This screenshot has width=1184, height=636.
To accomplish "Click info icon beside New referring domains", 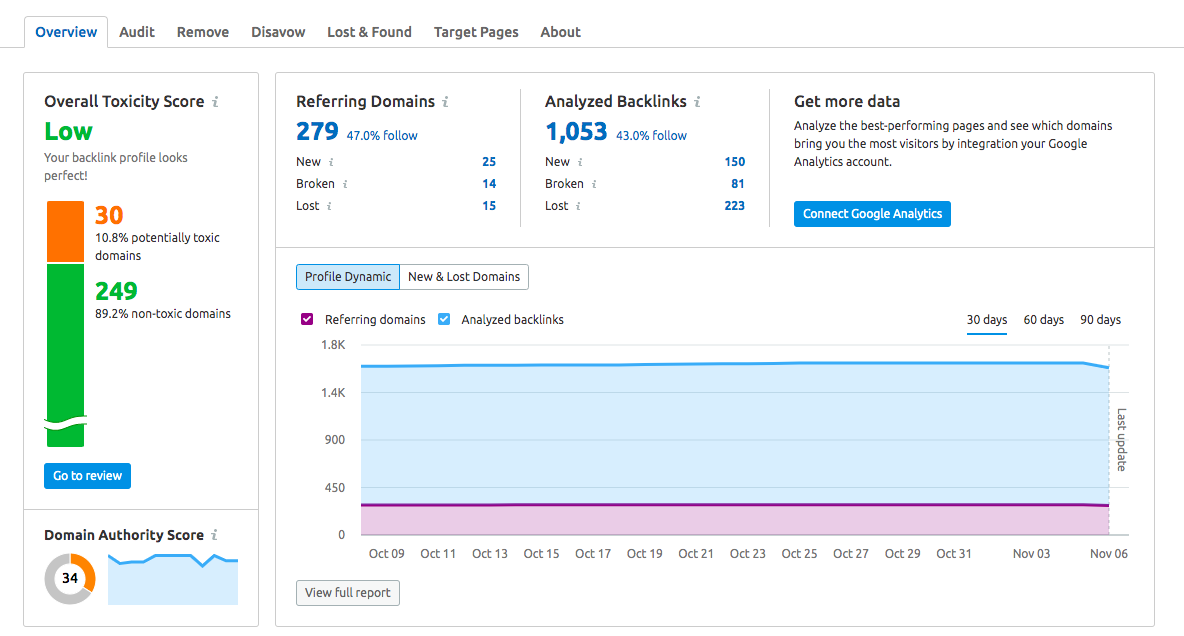I will (x=331, y=162).
